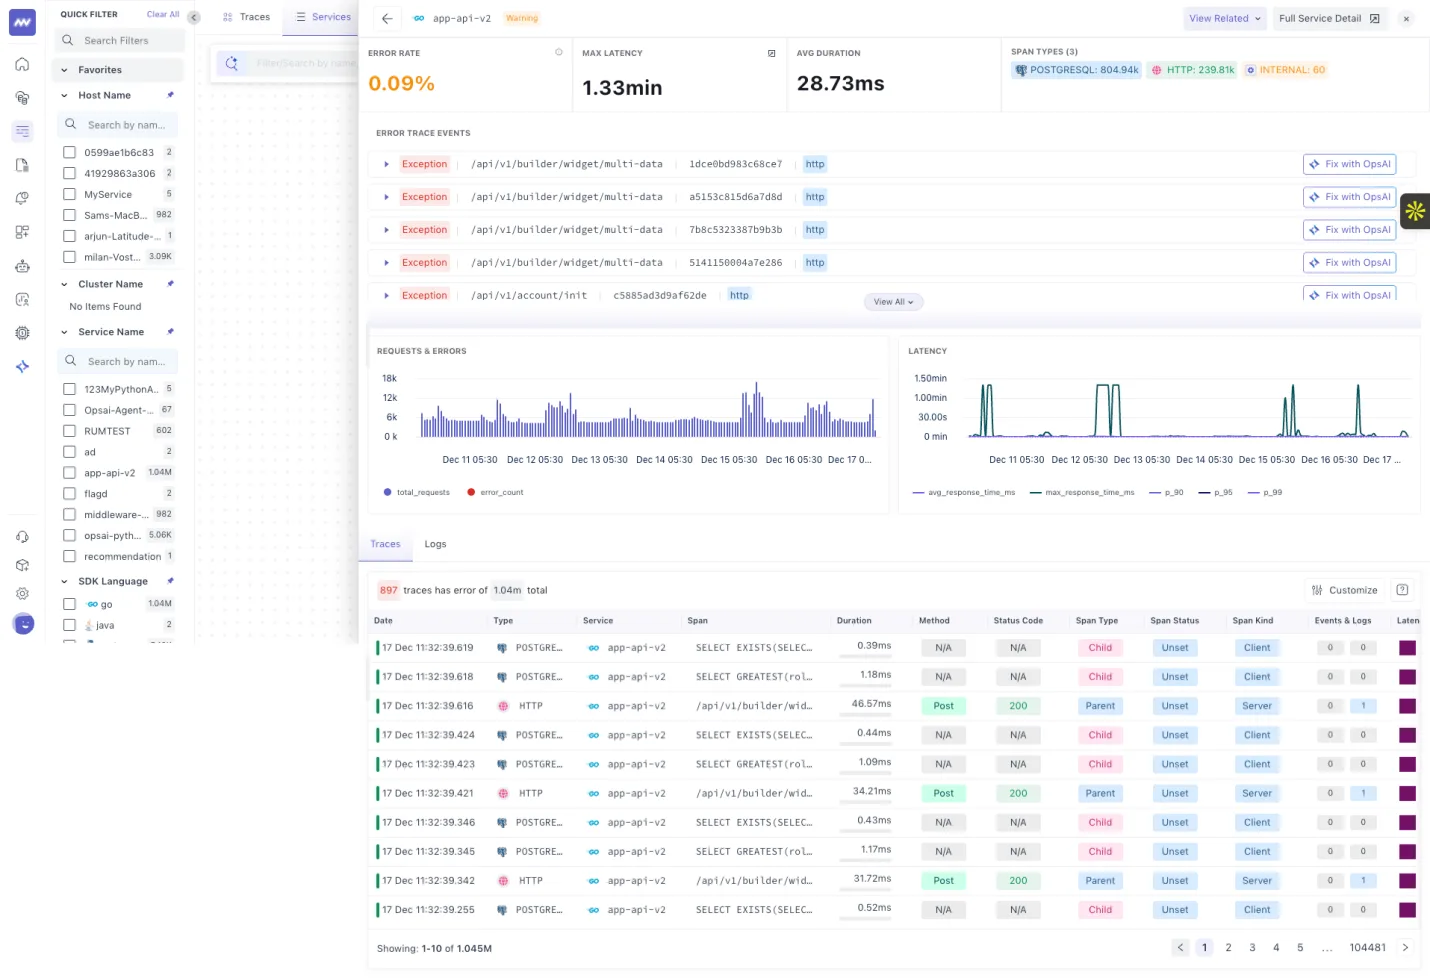This screenshot has width=1430, height=978.
Task: Select the Traces tab above the traces table
Action: 385,544
